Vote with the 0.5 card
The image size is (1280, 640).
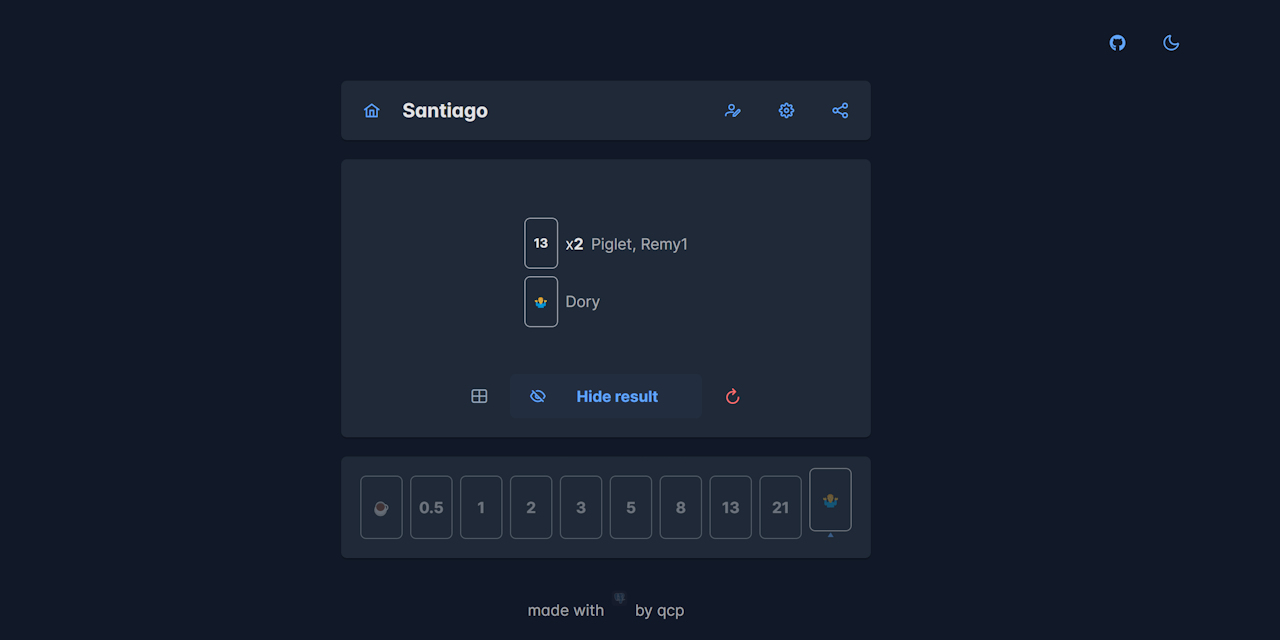tap(431, 507)
